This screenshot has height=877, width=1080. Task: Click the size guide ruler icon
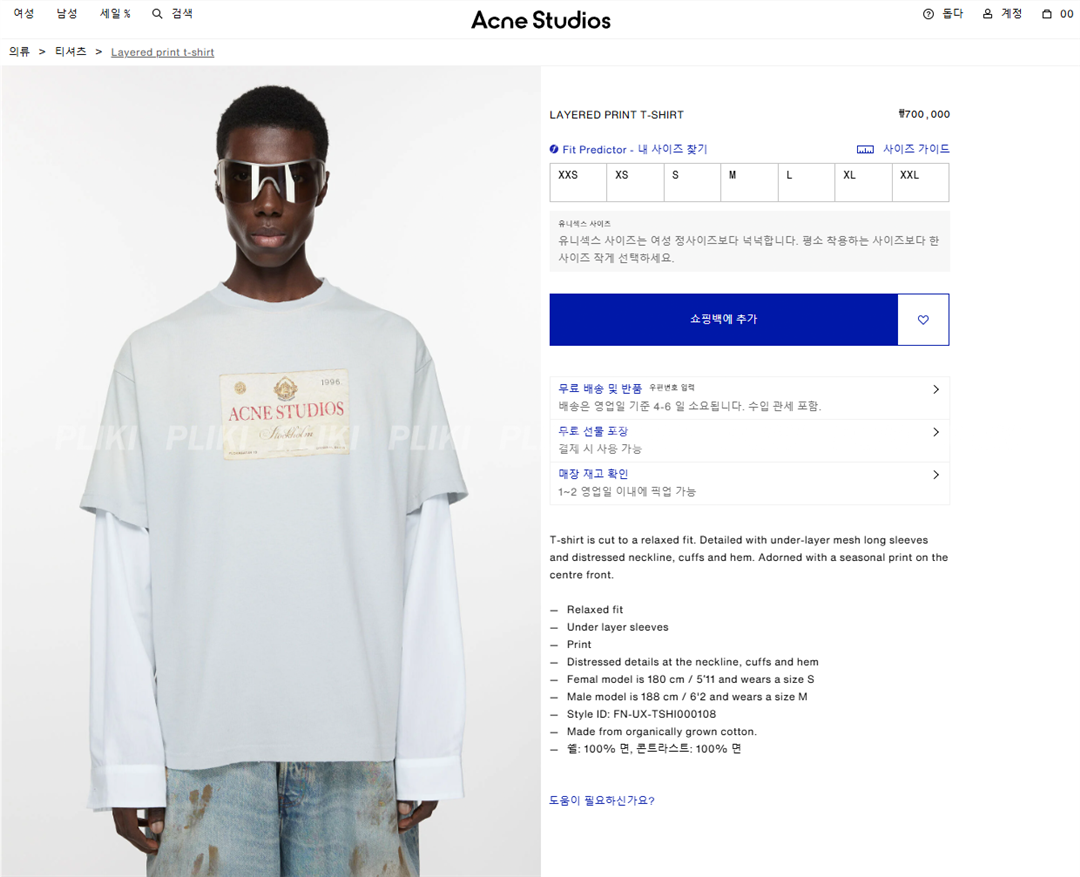(864, 149)
